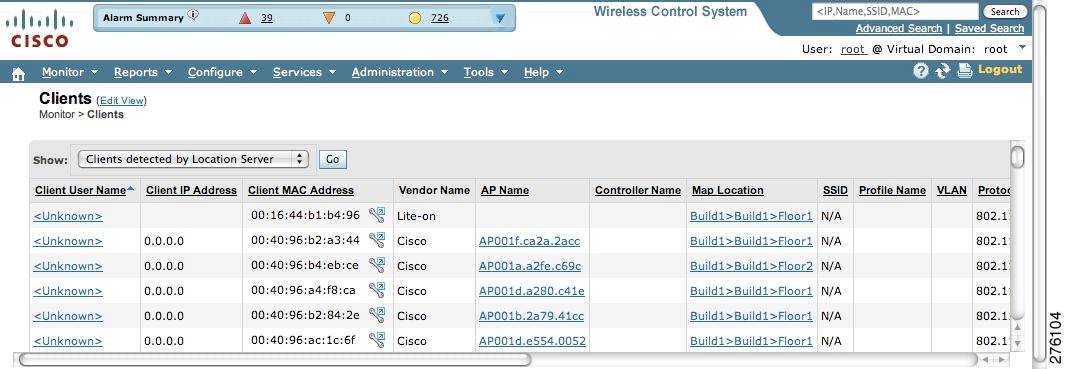Open the 726 minor alarms count link
This screenshot has width=1065, height=369.
click(439, 18)
